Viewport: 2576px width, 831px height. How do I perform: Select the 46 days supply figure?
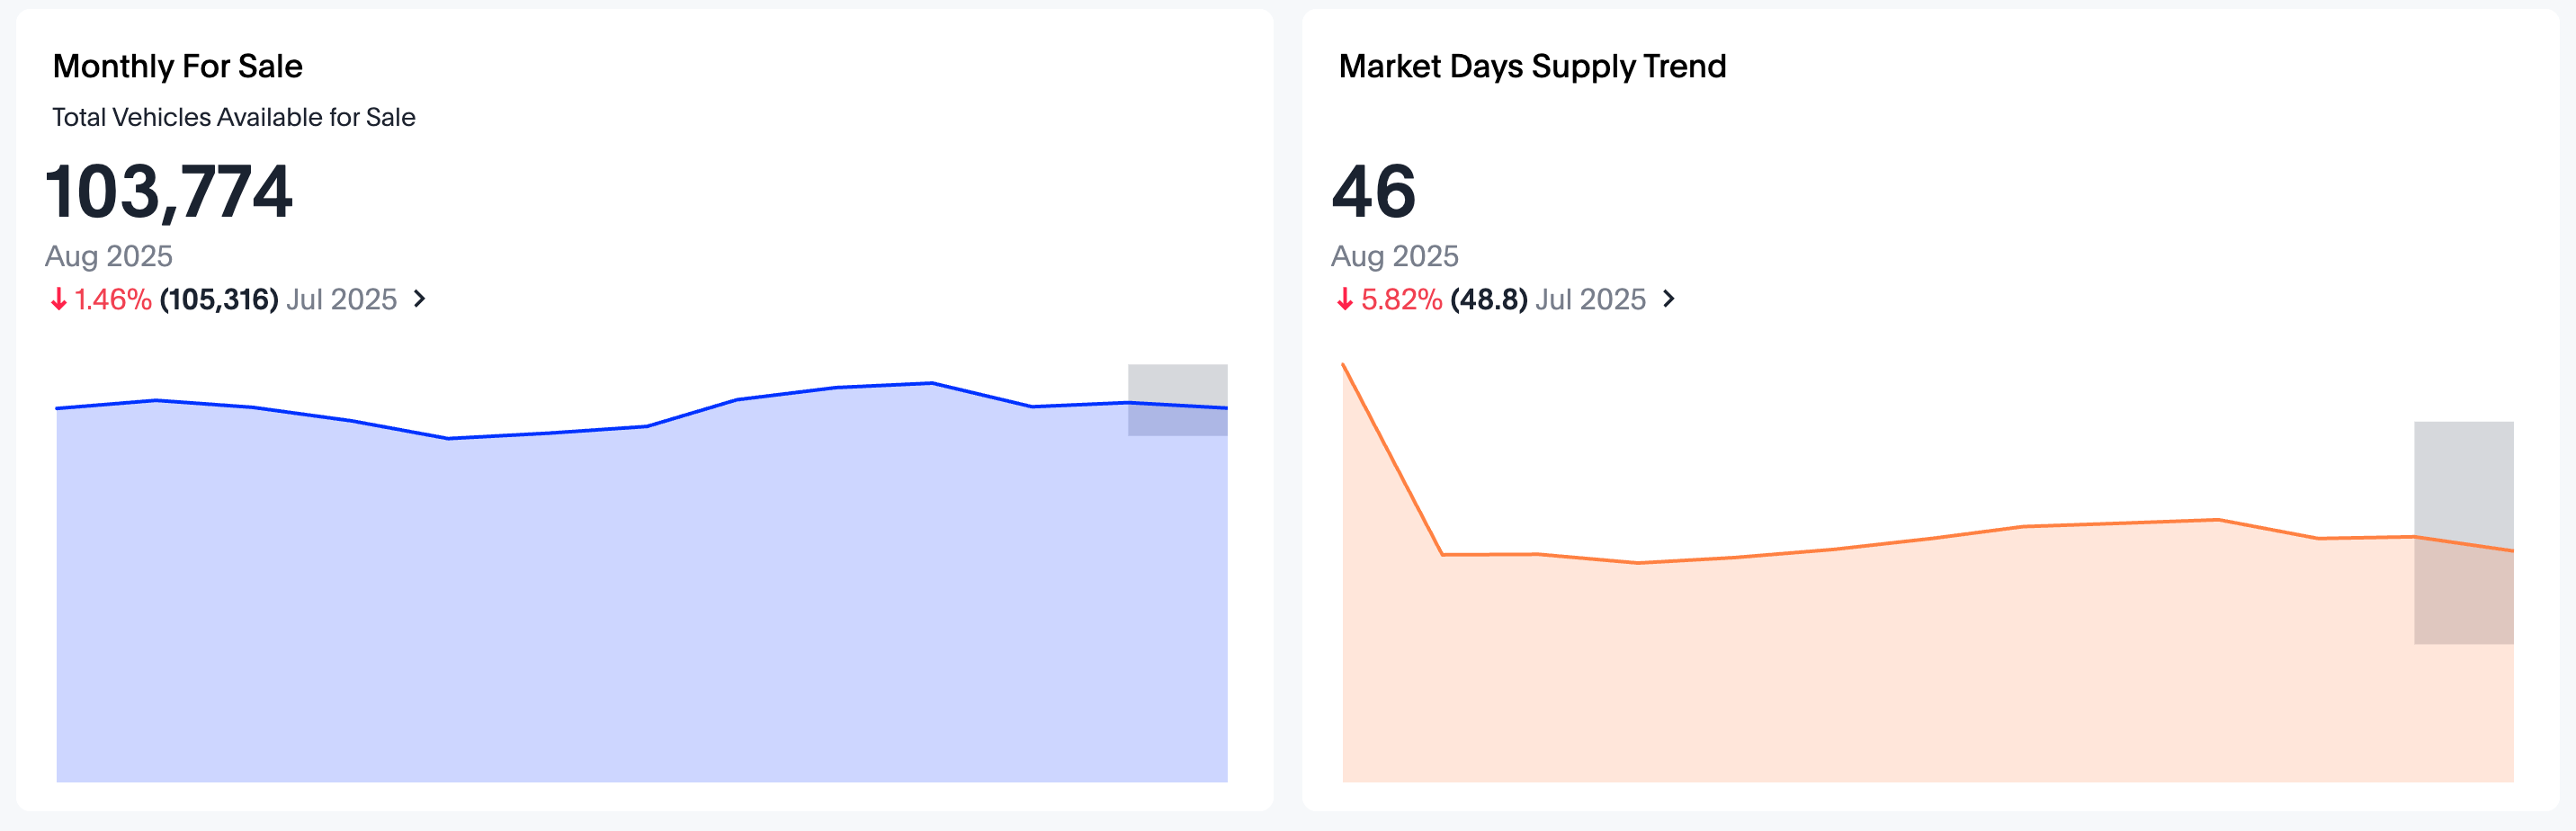click(x=1374, y=191)
